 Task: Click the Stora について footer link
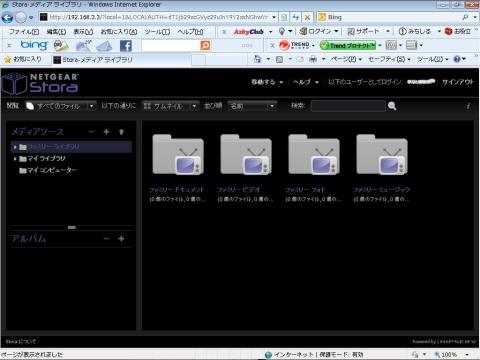[21, 342]
